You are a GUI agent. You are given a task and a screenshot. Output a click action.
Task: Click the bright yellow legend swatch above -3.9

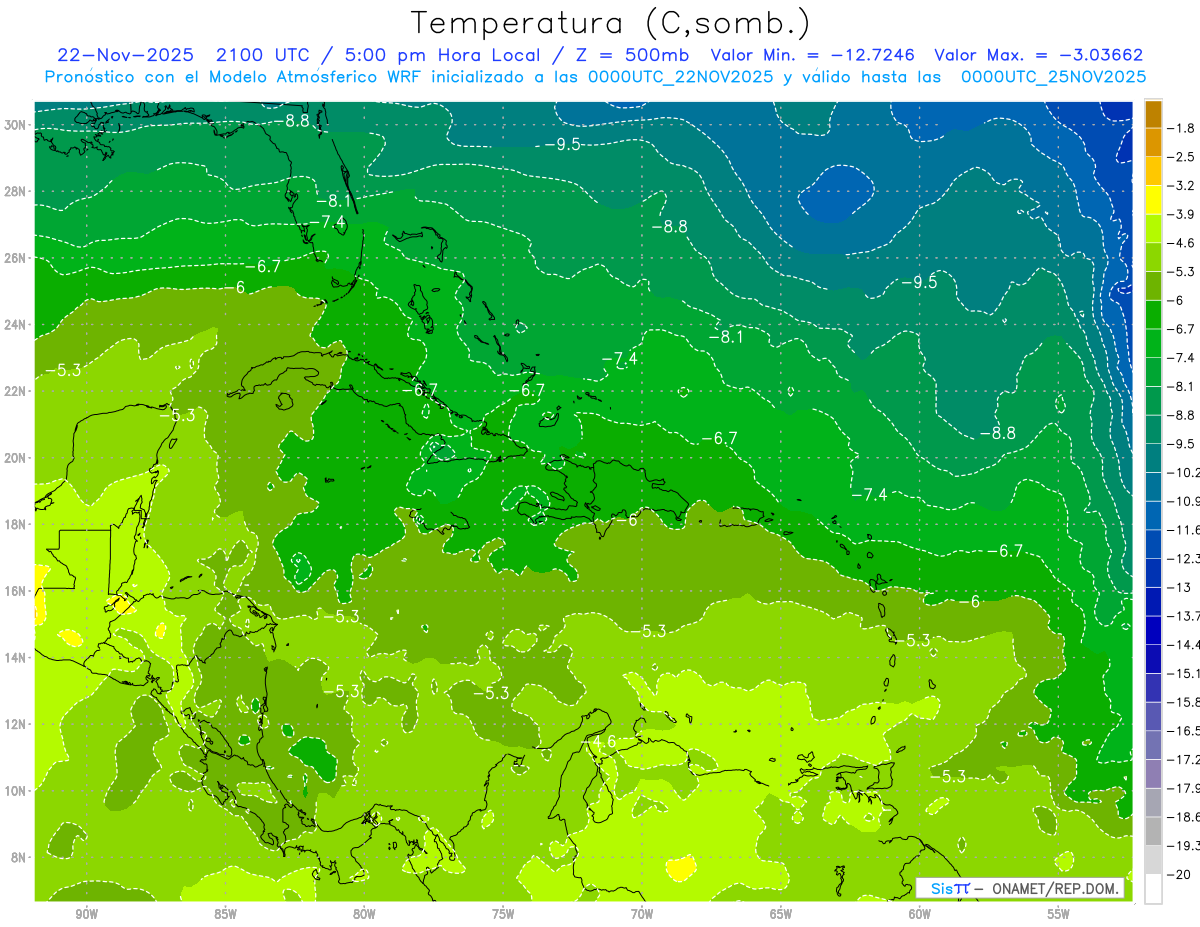point(1153,200)
